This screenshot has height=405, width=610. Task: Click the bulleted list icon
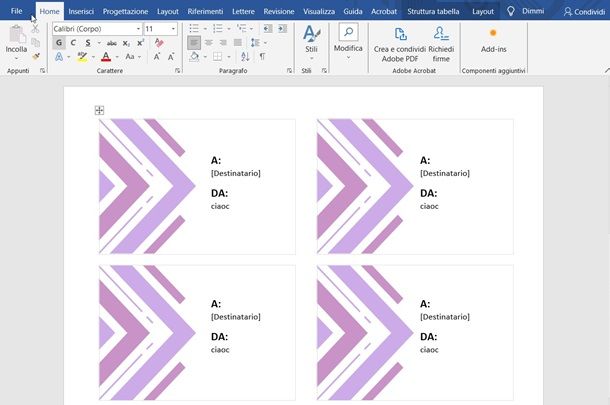194,28
